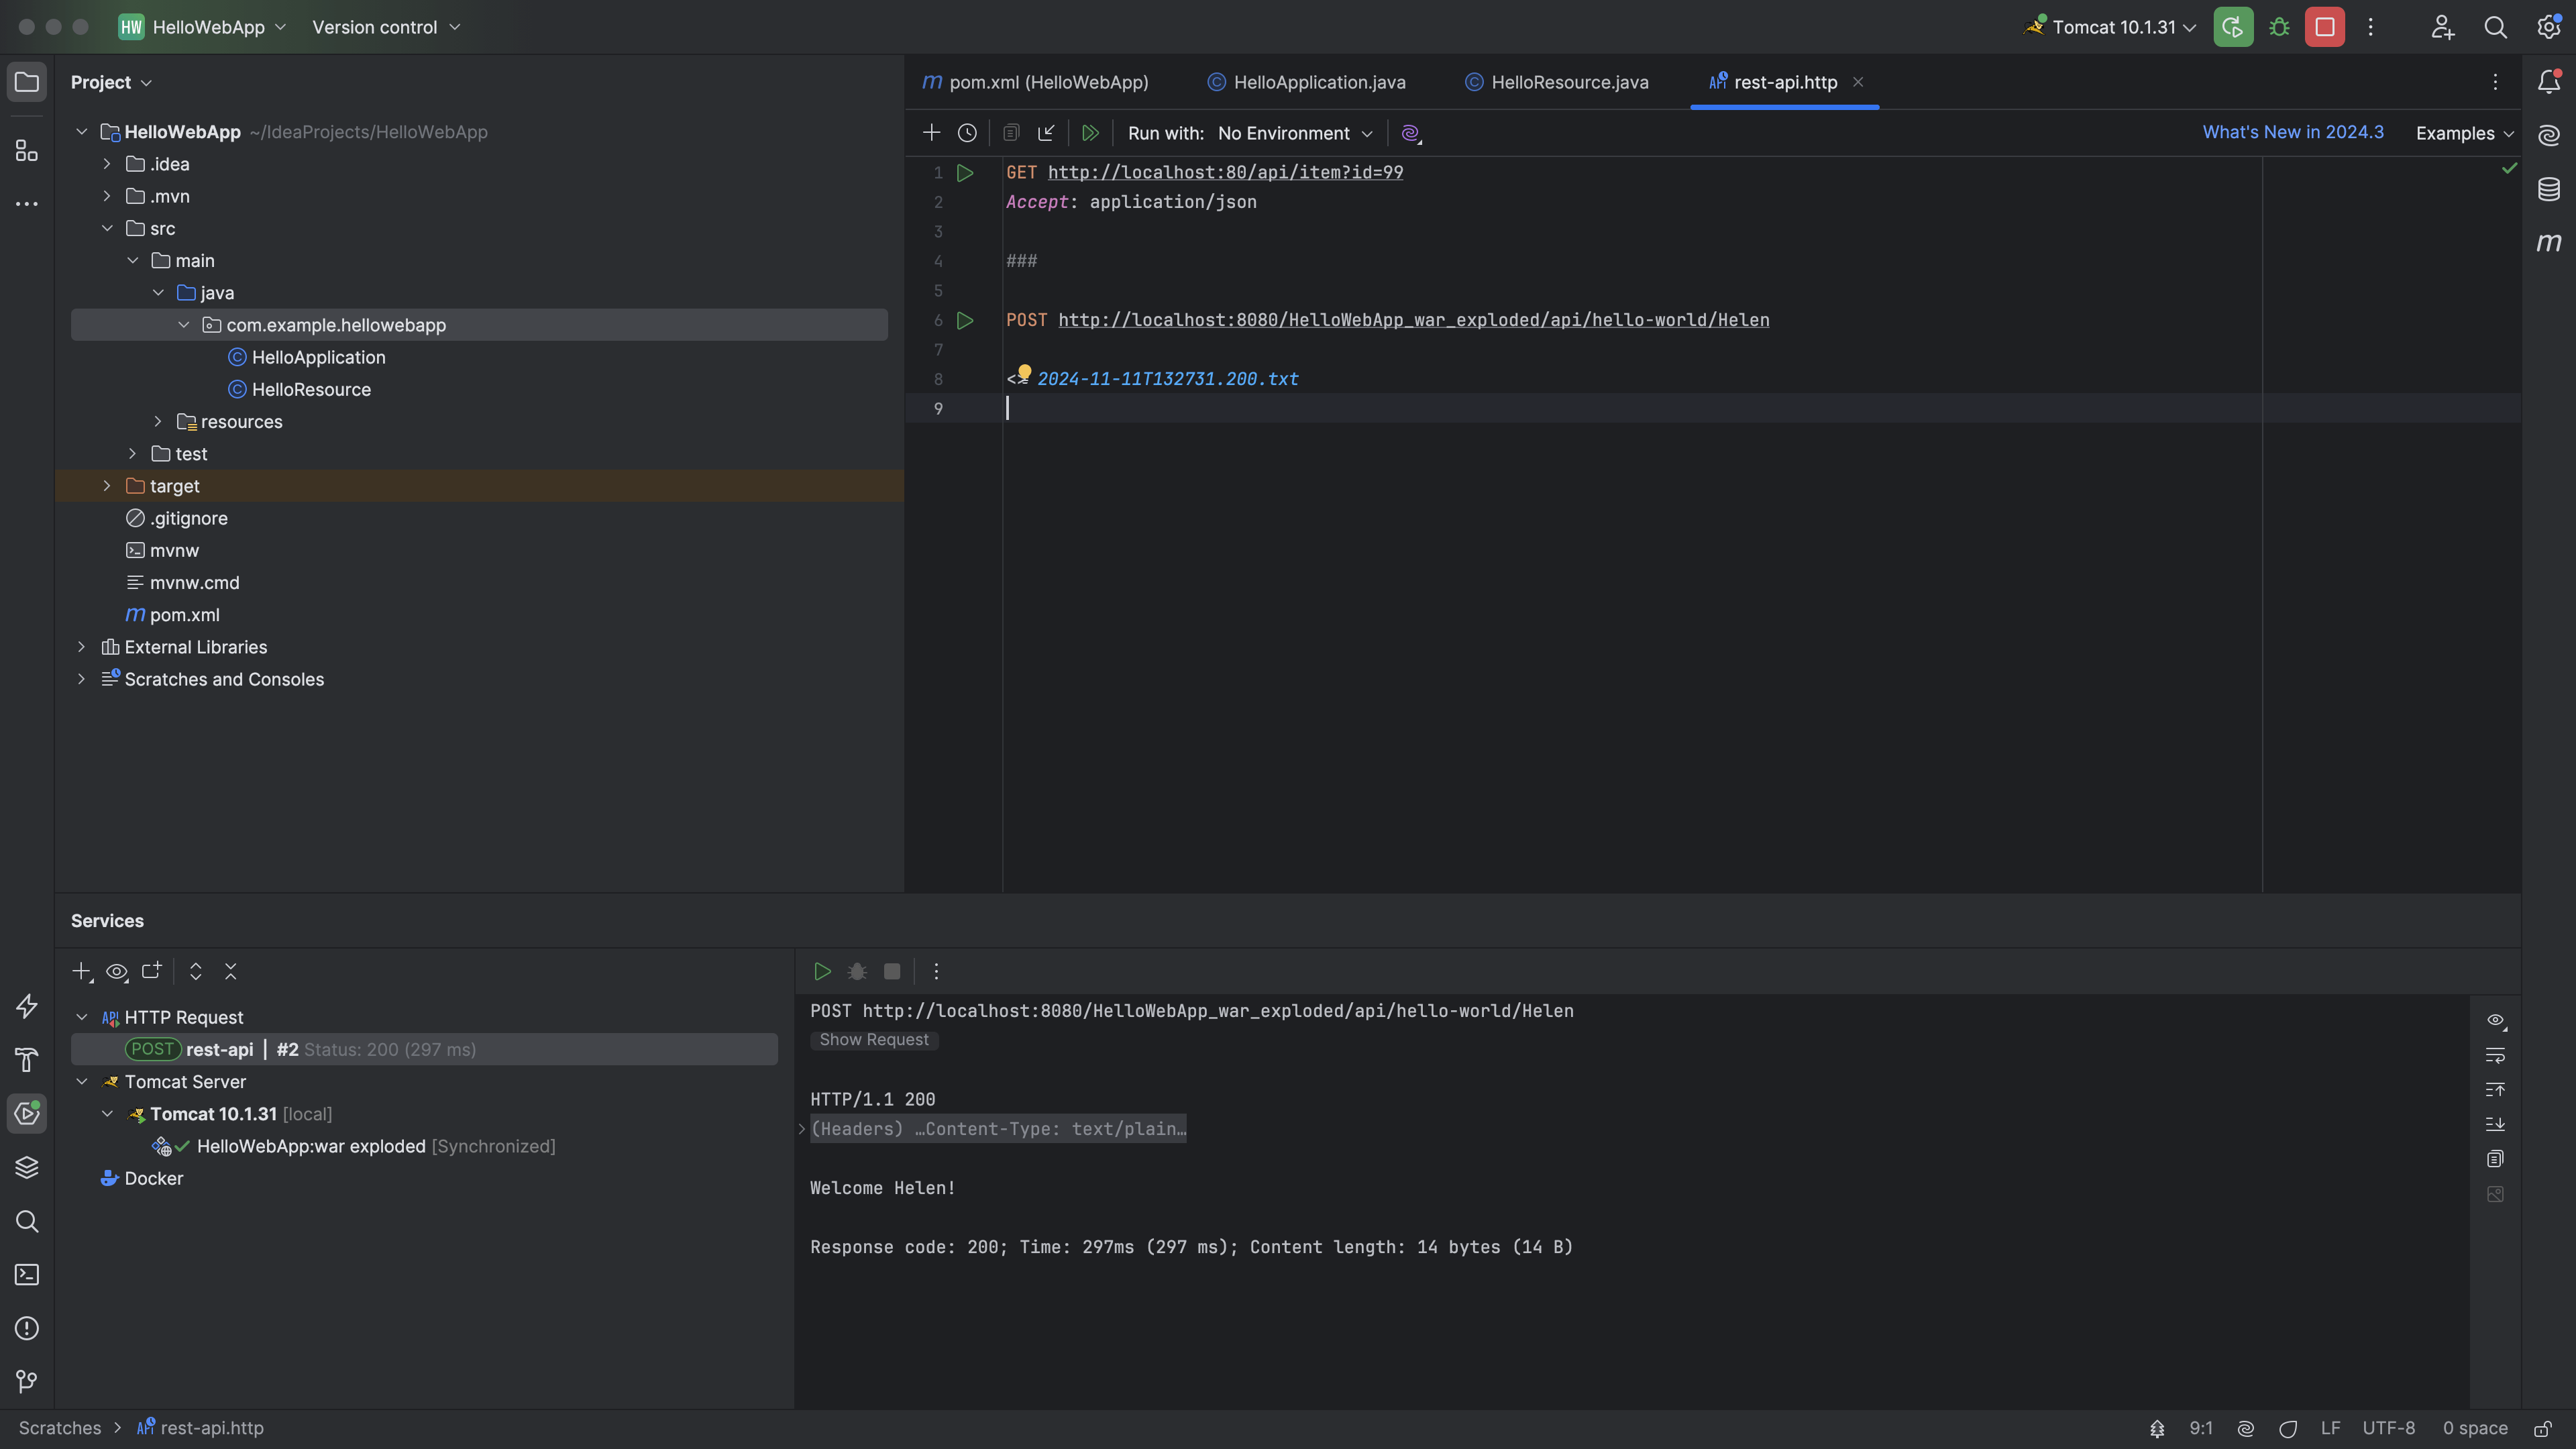Run the GET request on line 1

point(965,173)
